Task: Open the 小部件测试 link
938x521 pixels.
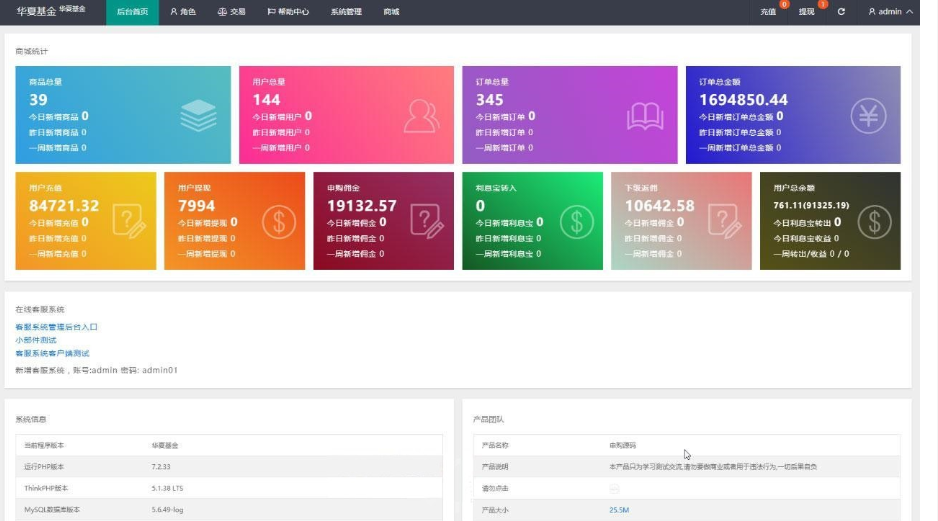Action: [36, 340]
